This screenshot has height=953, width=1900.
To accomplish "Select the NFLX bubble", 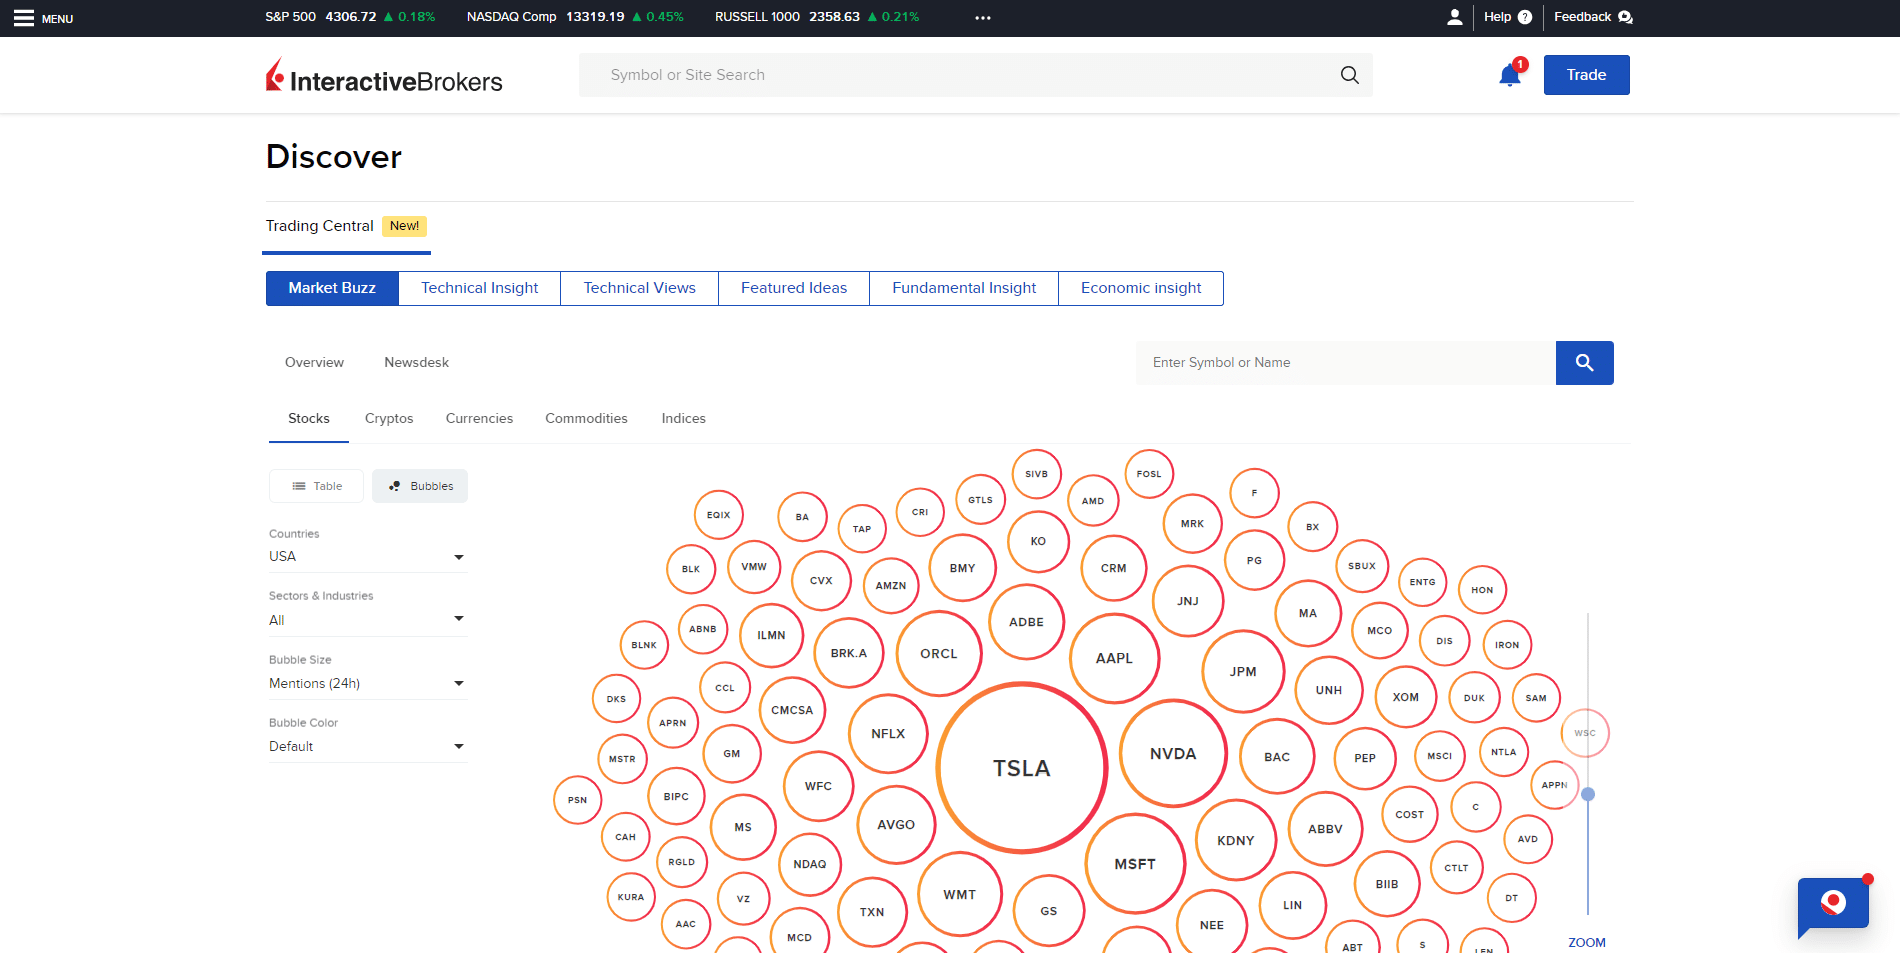I will [888, 733].
